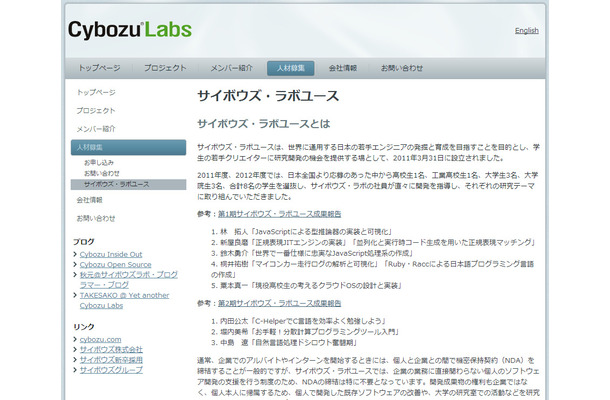Open トップページ in the top navigation bar
This screenshot has height=400, width=610.
pyautogui.click(x=99, y=68)
